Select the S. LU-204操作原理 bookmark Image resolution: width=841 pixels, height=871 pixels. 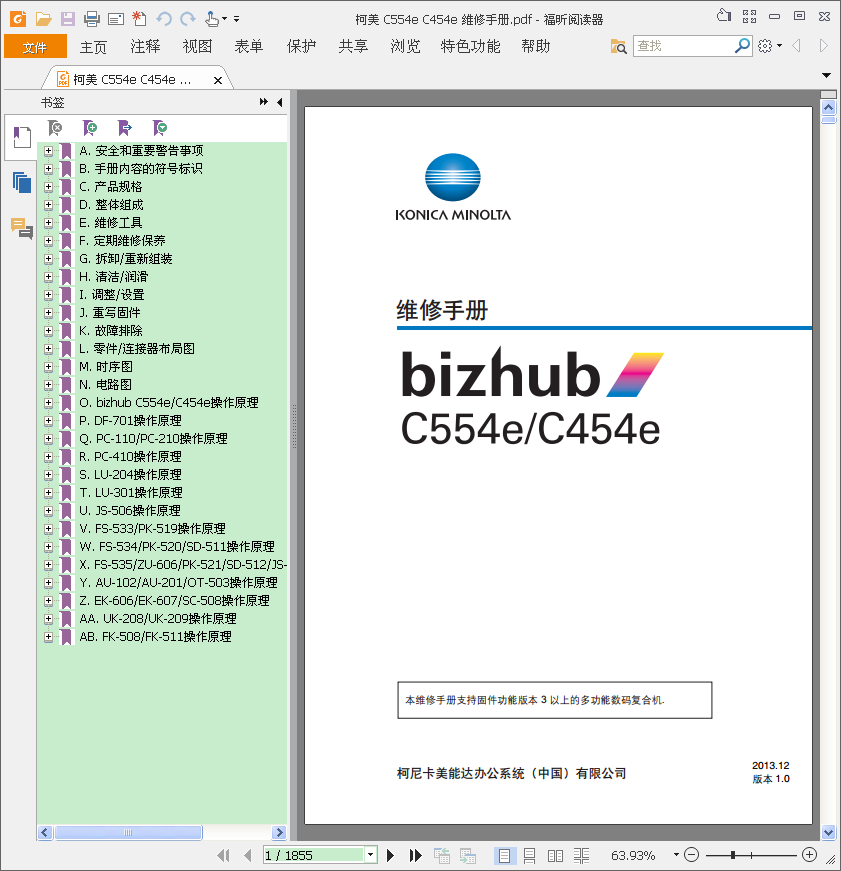click(x=131, y=475)
